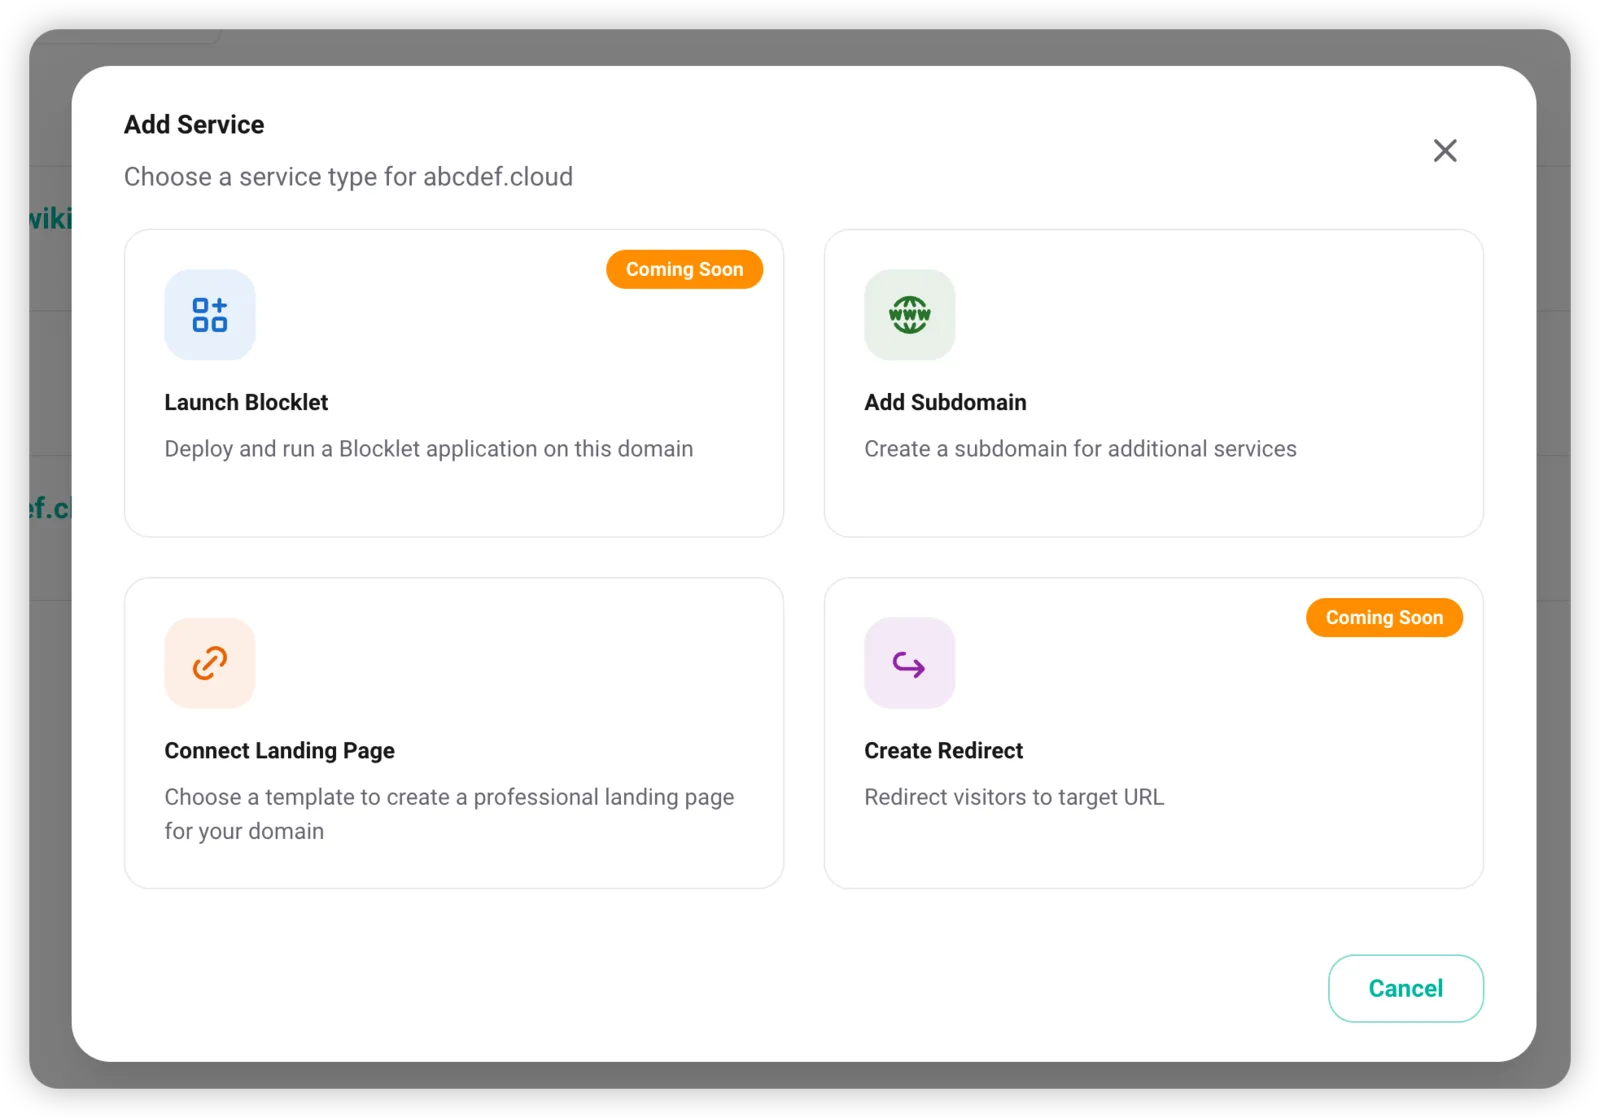Cancel adding a service
Viewport: 1600px width, 1118px height.
(1406, 988)
